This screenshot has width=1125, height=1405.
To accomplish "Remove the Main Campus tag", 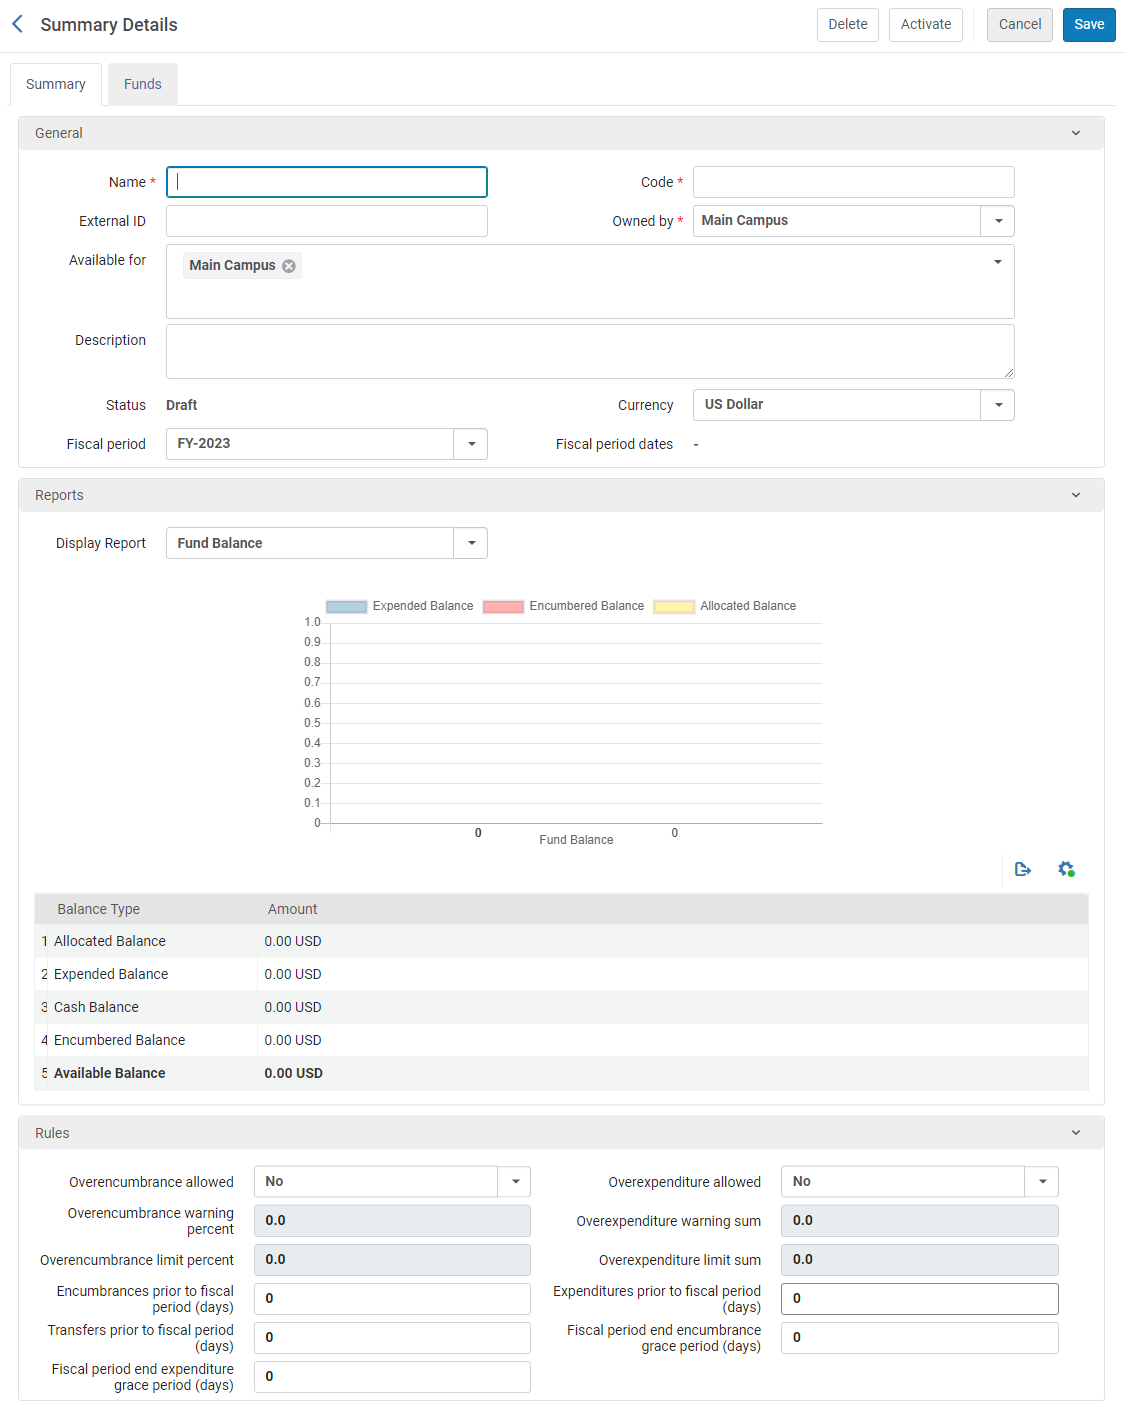I will click(289, 266).
